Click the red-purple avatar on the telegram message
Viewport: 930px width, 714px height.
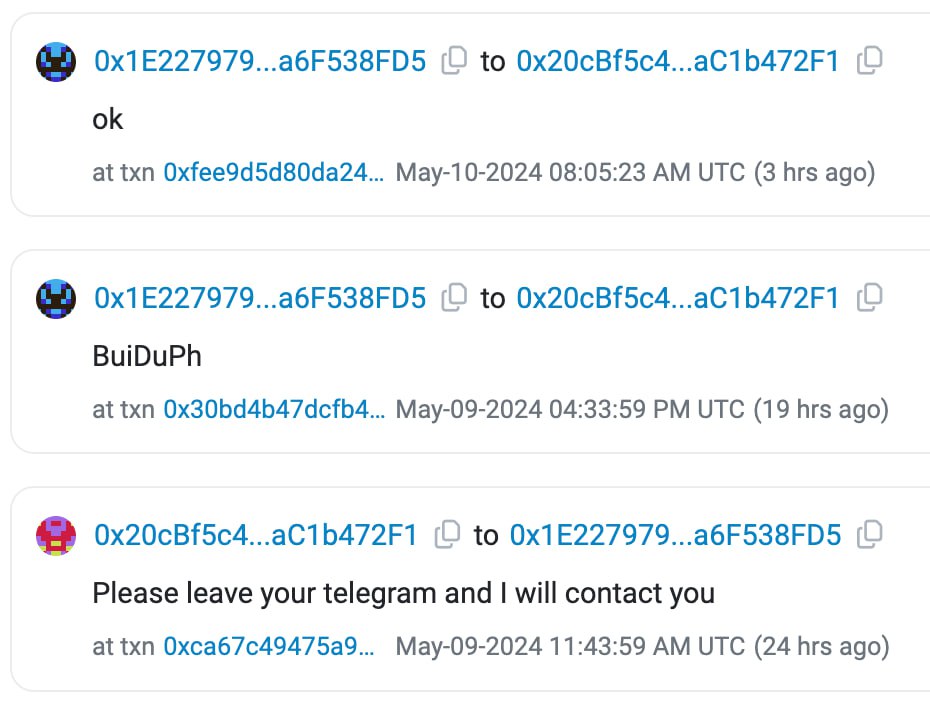pos(56,535)
